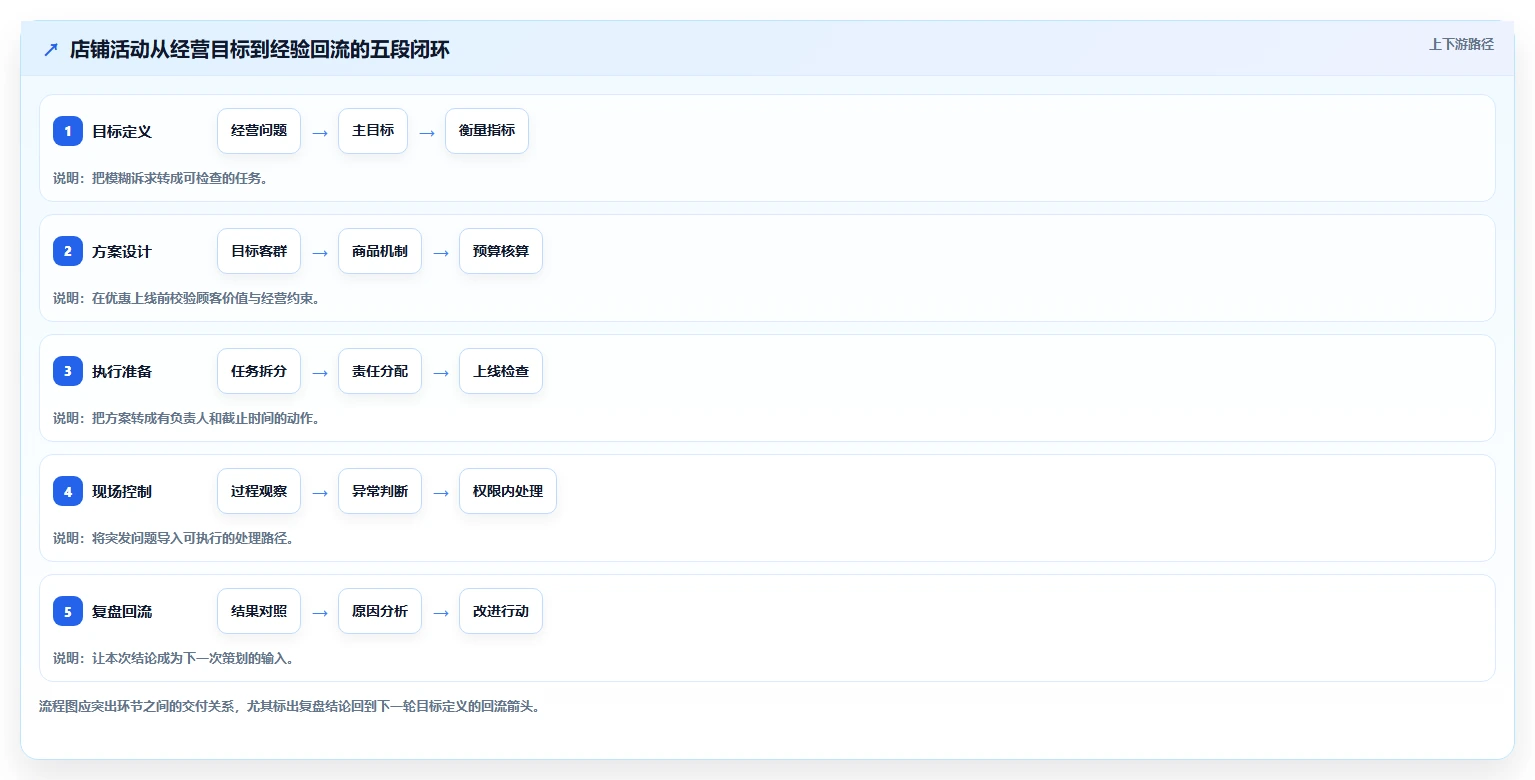Click the heading 店铺活动从经营目标到经验回流的五段闭环
Viewport: 1535px width, 780px height.
(x=260, y=49)
